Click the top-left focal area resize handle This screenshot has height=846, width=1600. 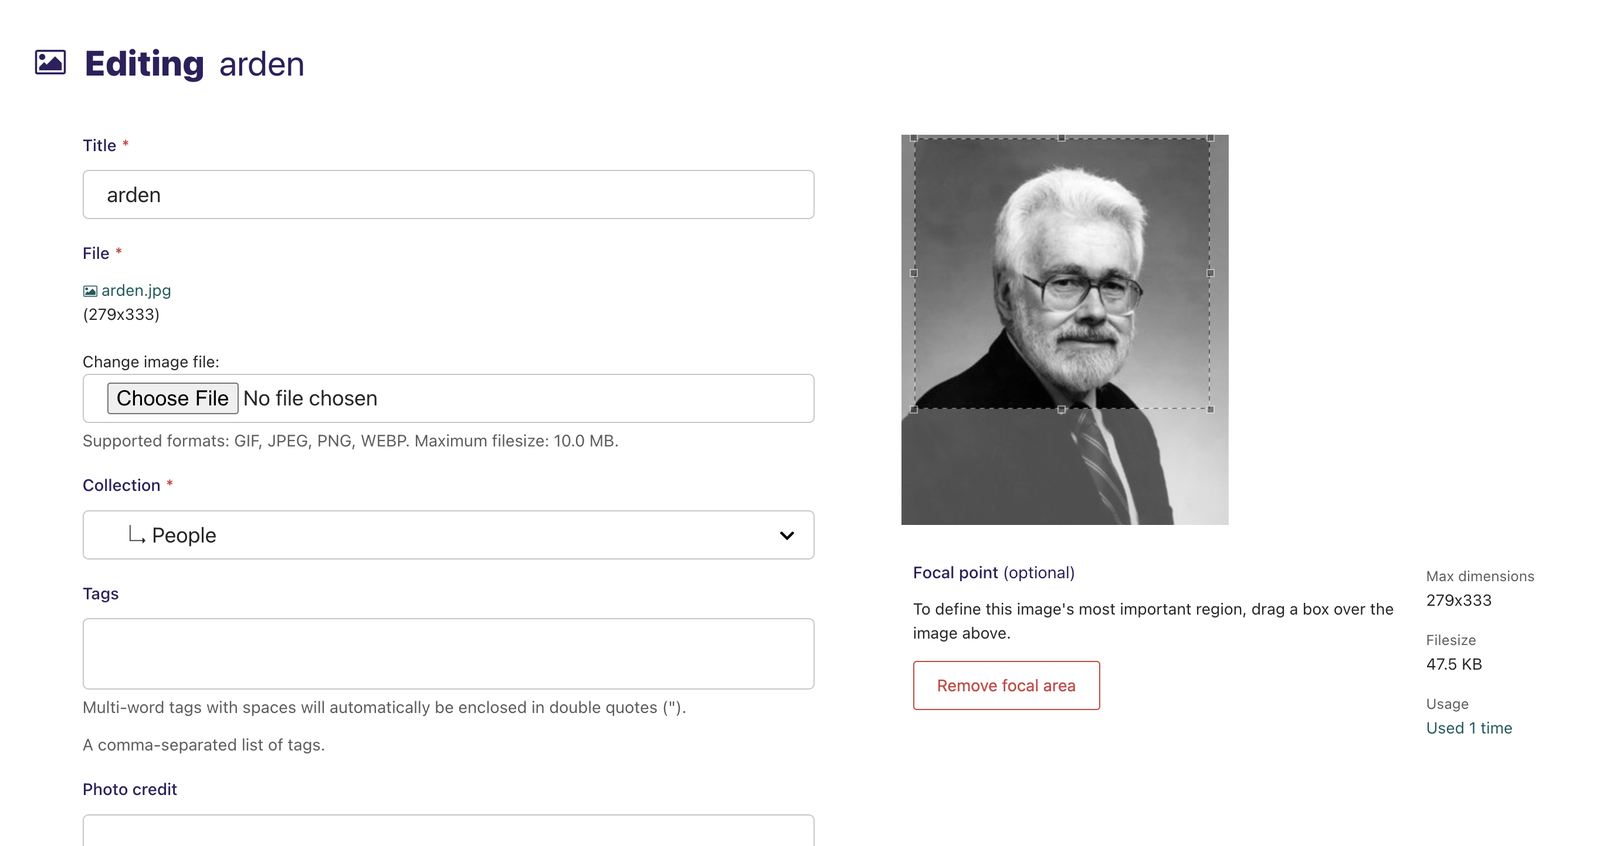pyautogui.click(x=914, y=138)
